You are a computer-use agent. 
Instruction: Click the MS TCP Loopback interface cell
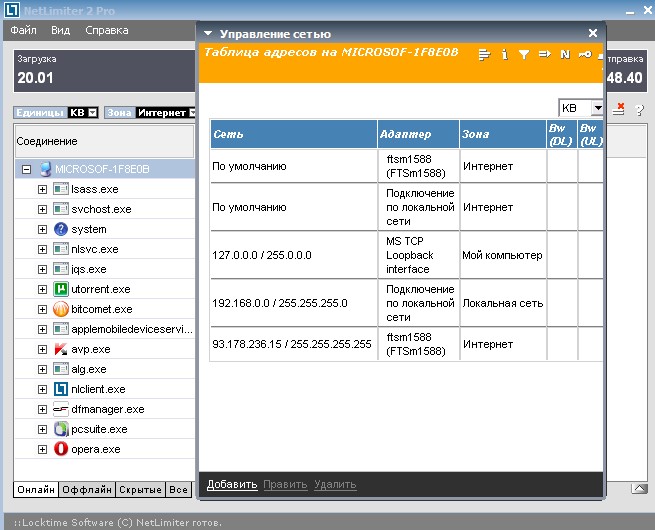coord(418,255)
